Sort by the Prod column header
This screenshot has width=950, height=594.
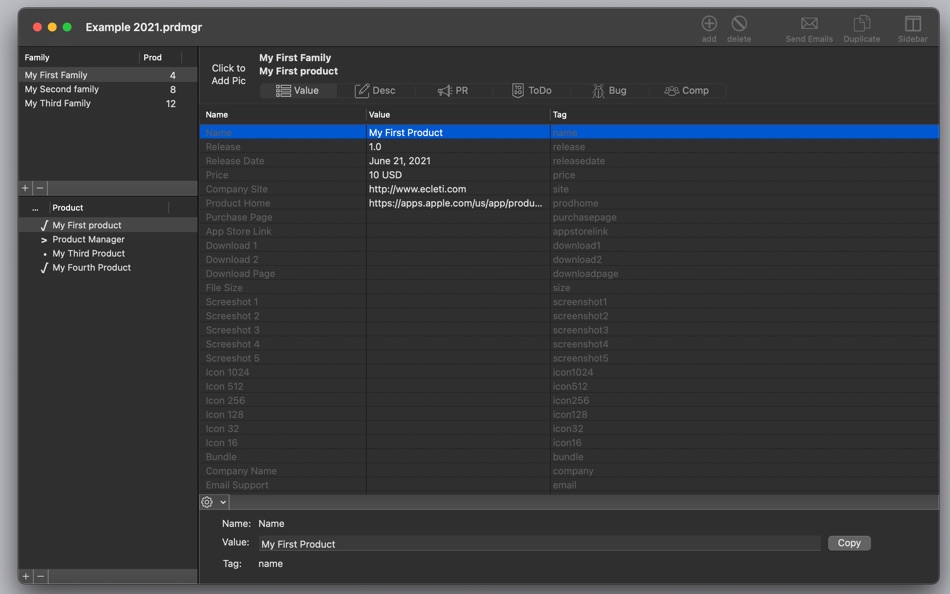pyautogui.click(x=161, y=58)
